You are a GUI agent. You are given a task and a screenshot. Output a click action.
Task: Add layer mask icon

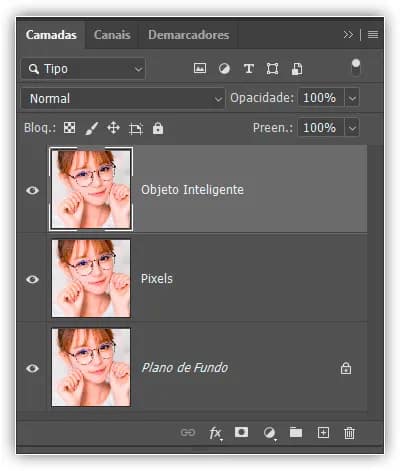point(241,432)
